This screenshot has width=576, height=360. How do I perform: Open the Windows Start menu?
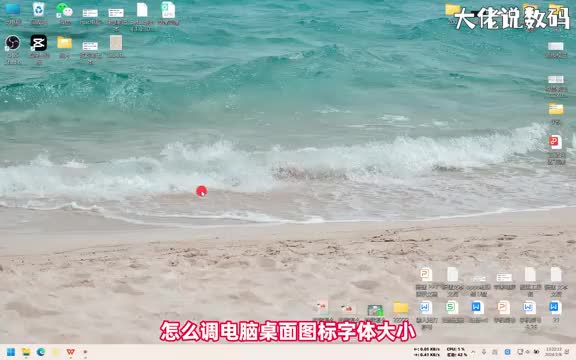(x=11, y=352)
